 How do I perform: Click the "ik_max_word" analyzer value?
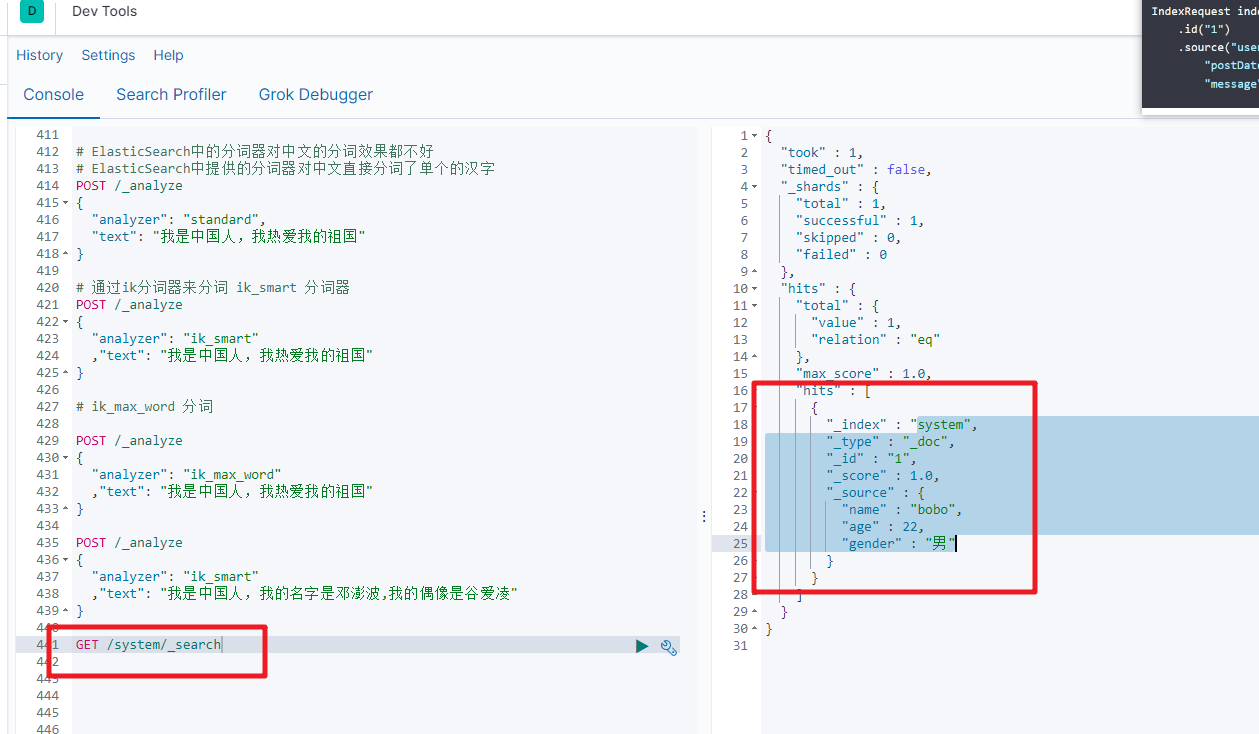click(233, 474)
